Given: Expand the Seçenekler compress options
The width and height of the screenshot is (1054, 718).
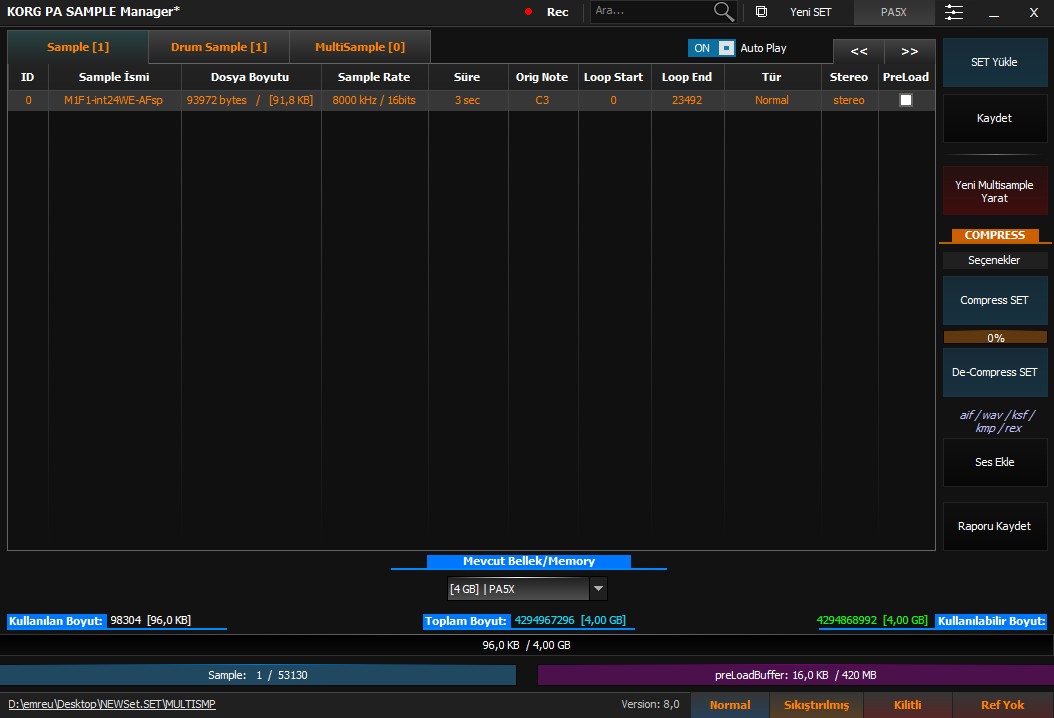Looking at the screenshot, I should click(x=994, y=260).
